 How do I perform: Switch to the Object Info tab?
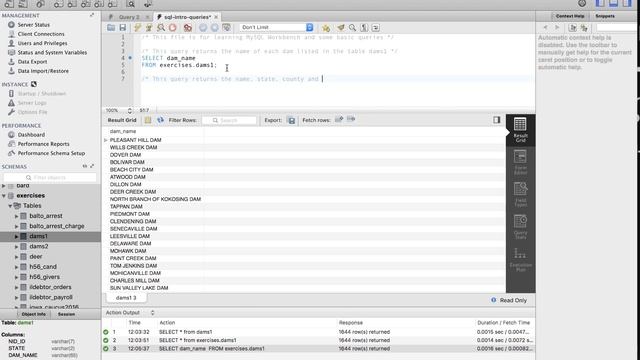pyautogui.click(x=33, y=314)
